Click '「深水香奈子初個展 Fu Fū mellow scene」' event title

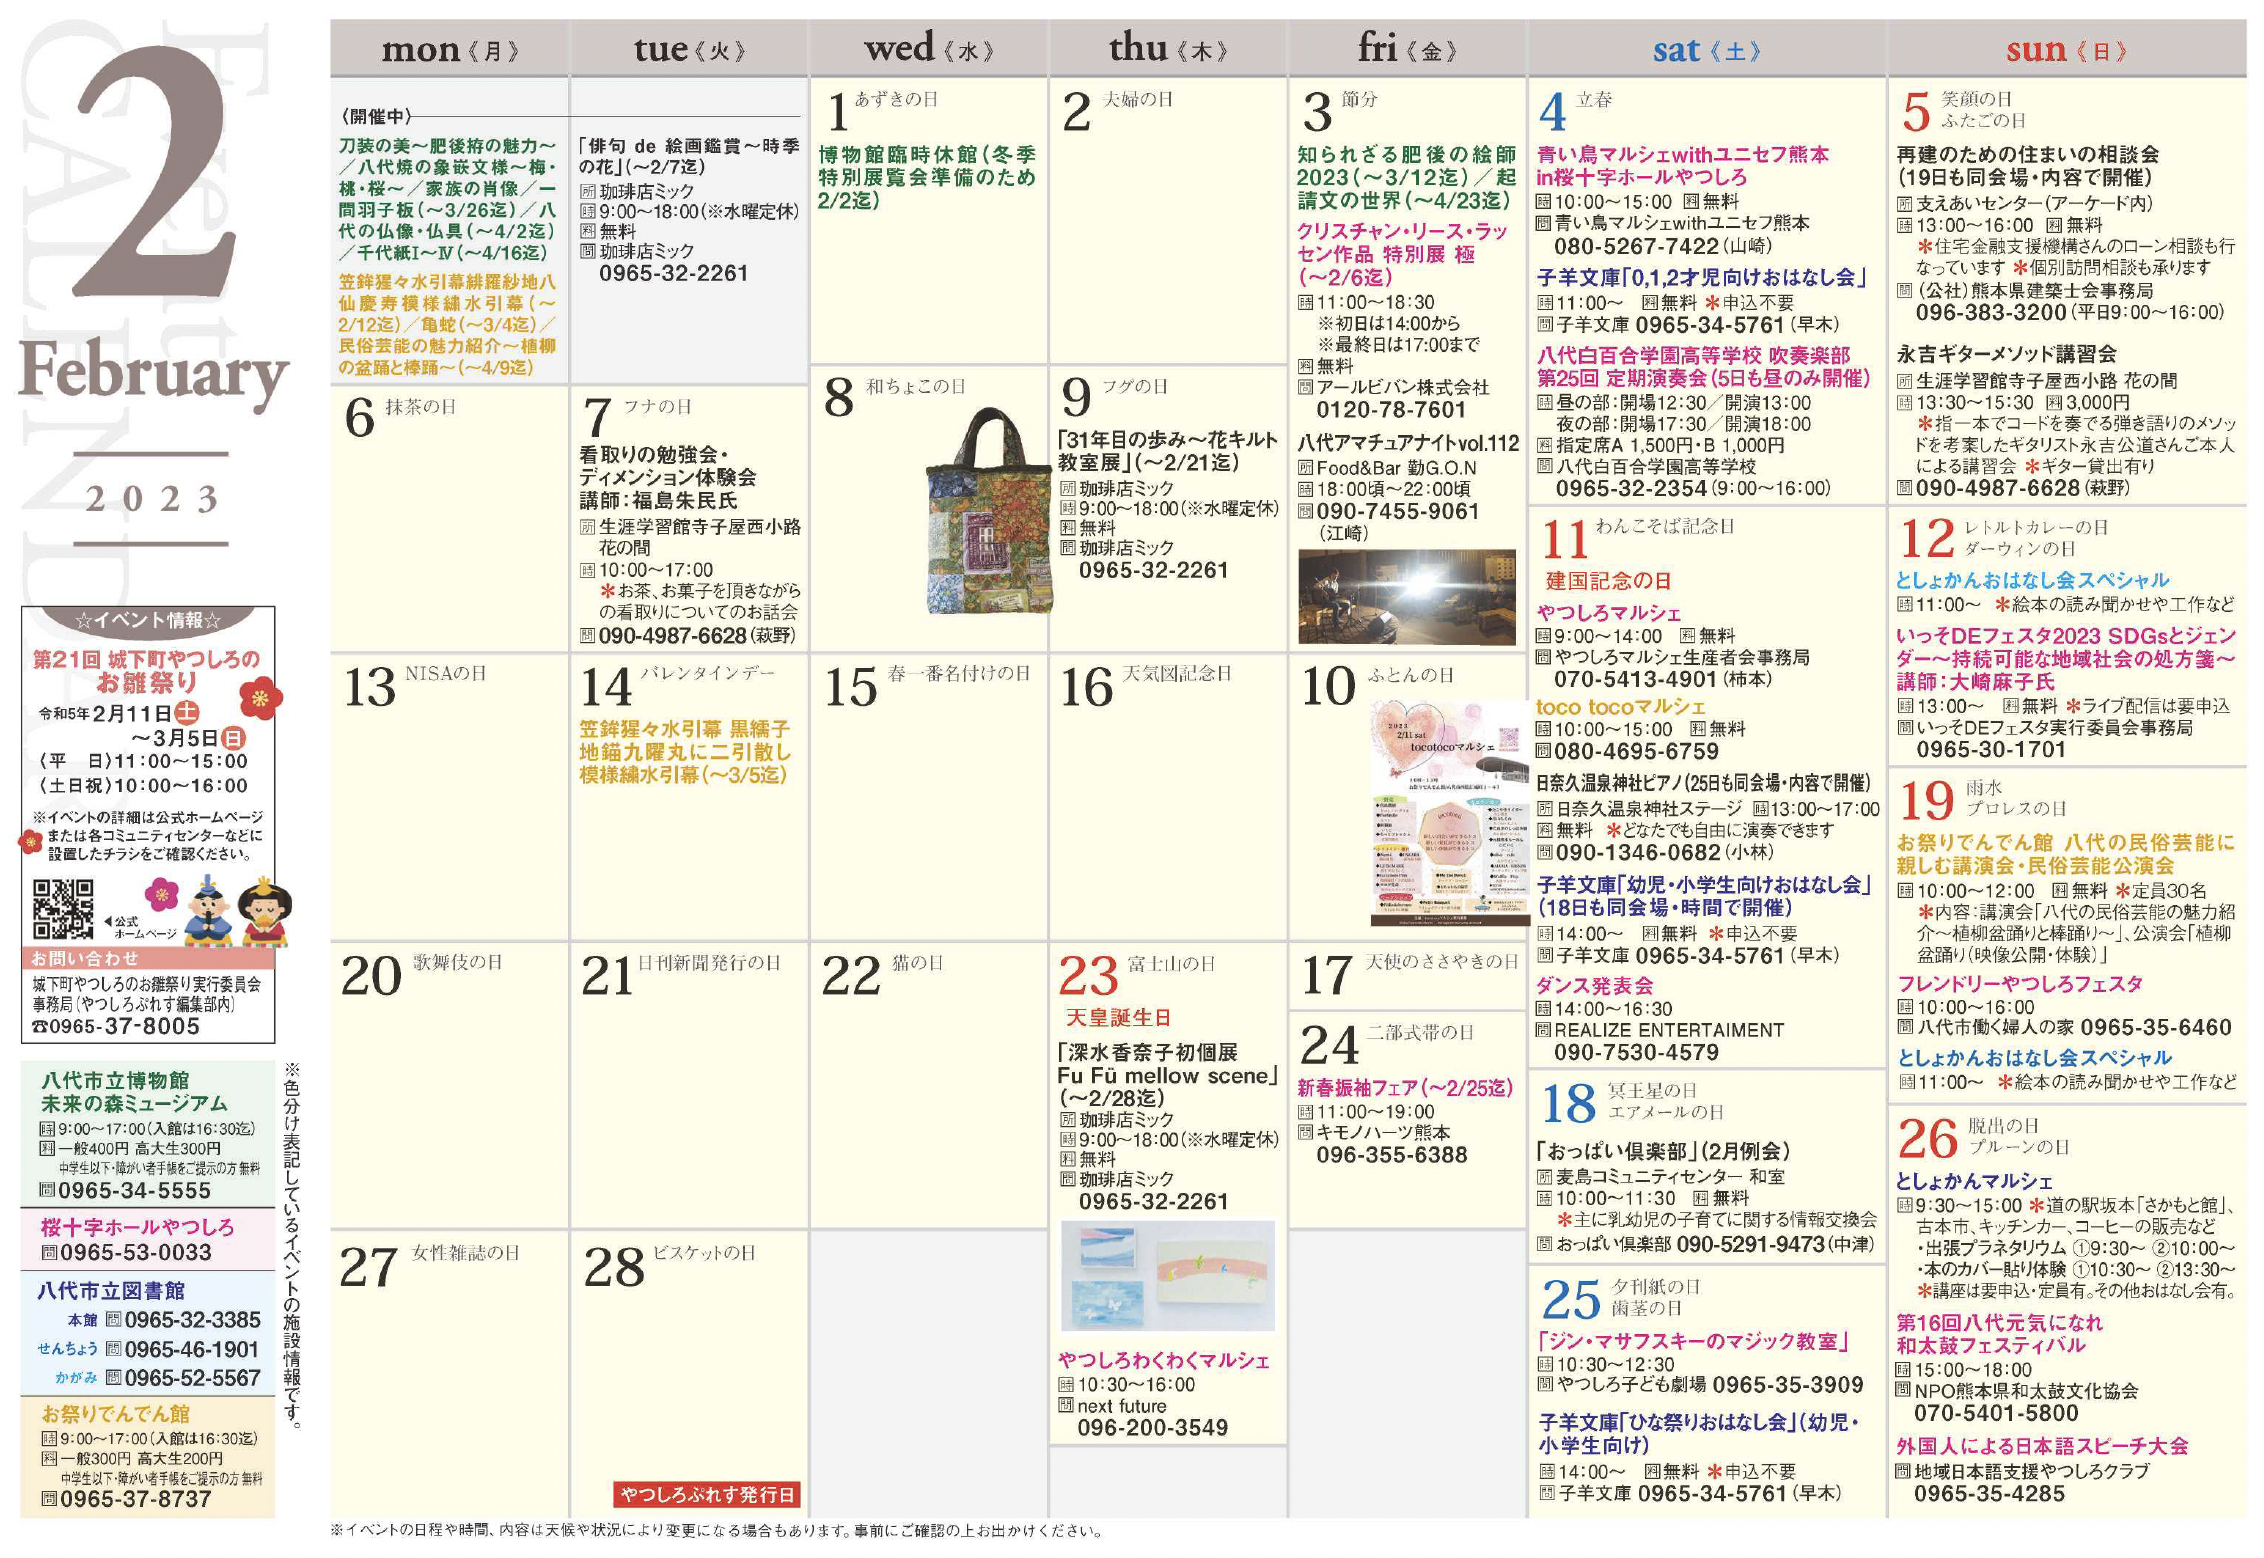[x=1168, y=1064]
